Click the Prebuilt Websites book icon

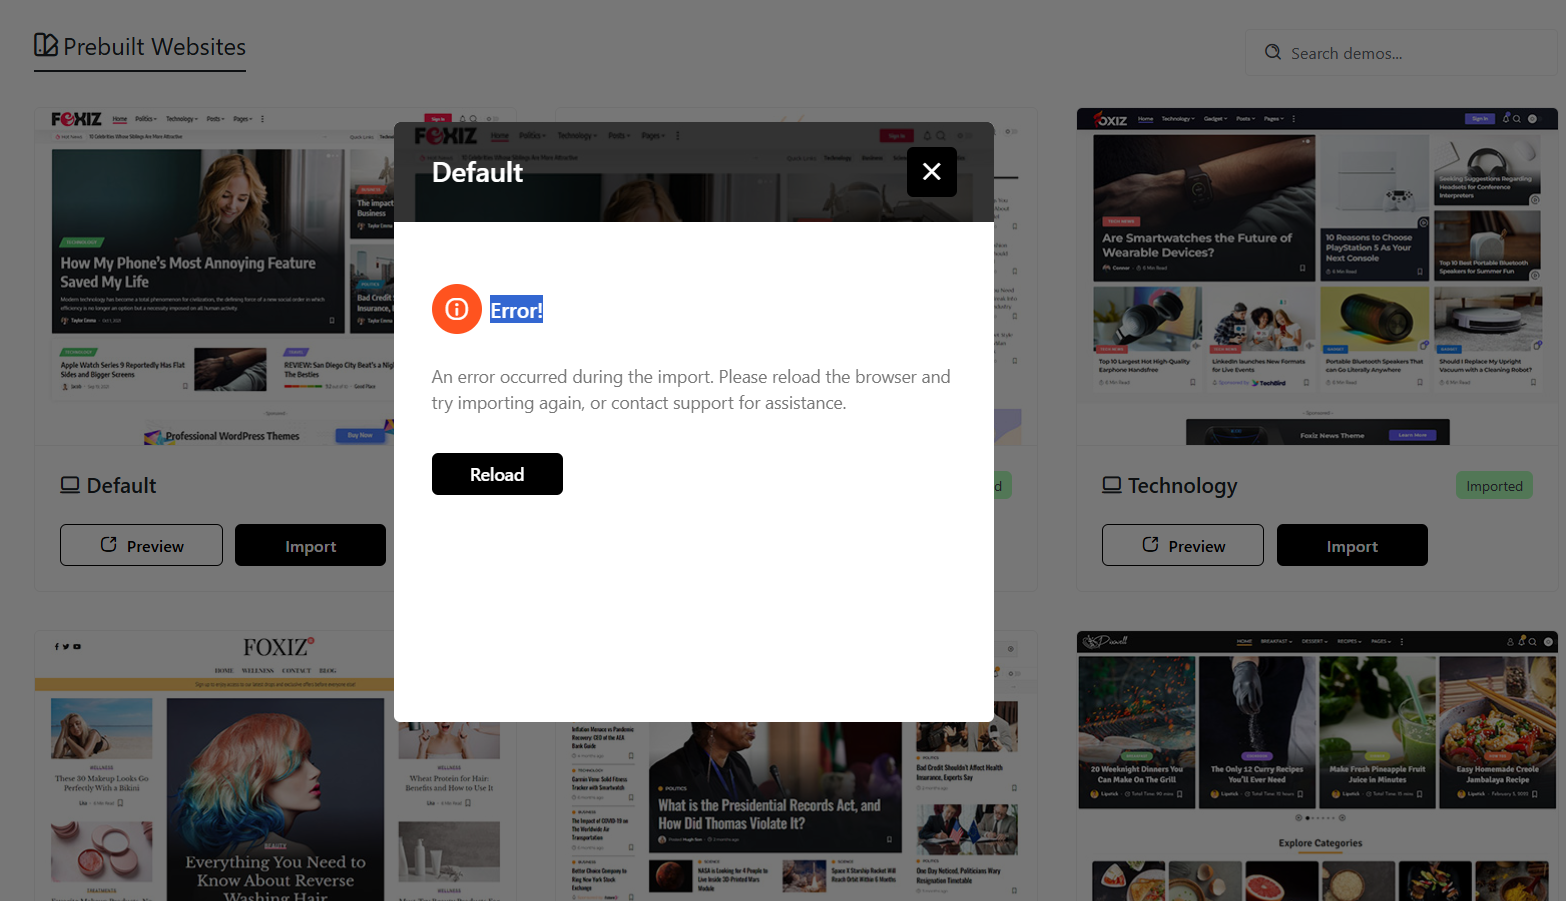(46, 45)
